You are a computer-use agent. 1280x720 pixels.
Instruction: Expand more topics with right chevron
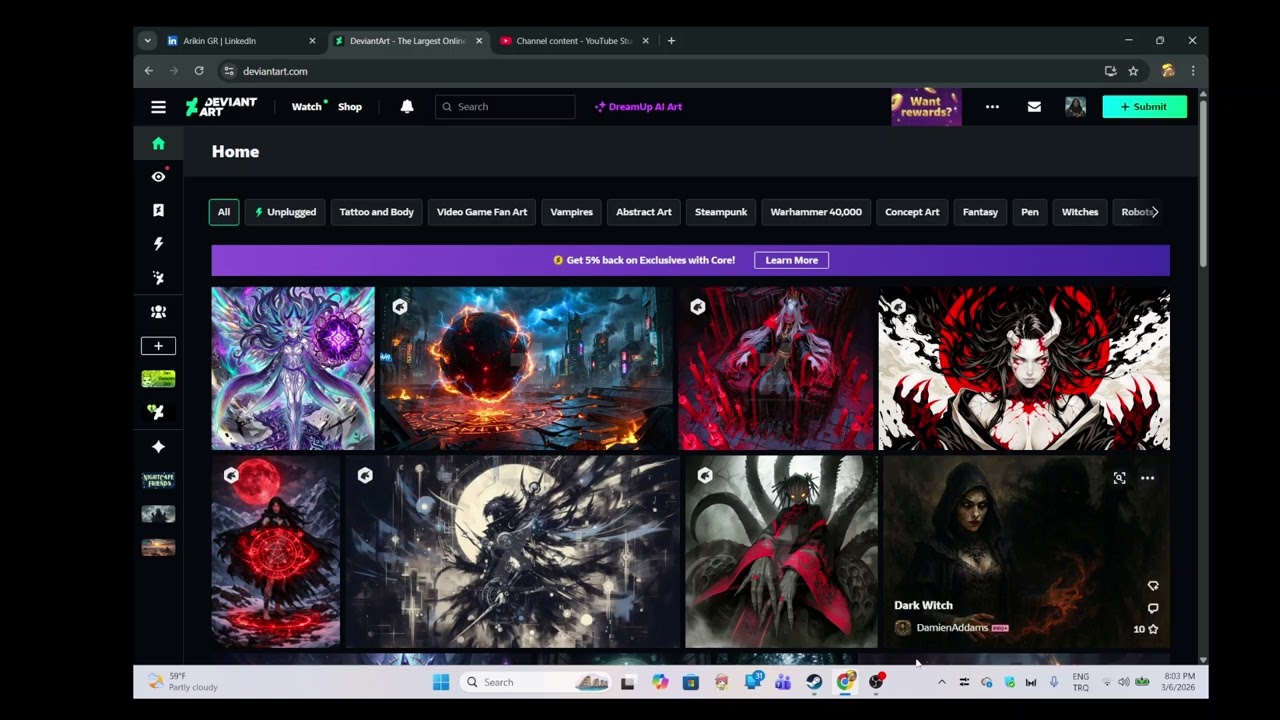coord(1155,212)
